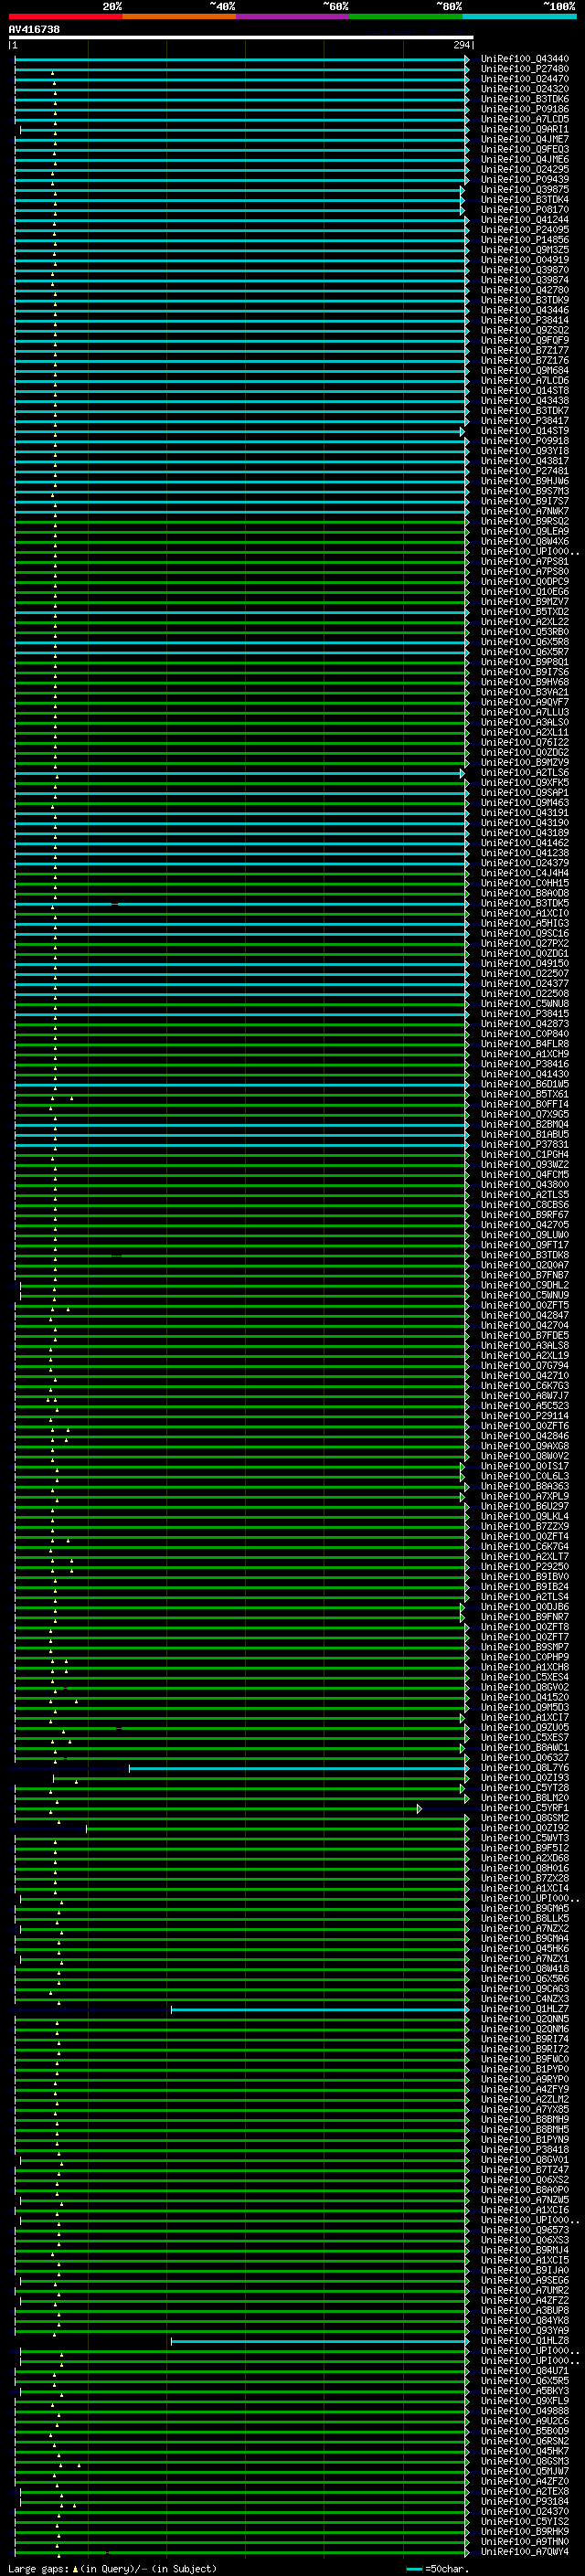Click the red 20% identity color segment
The width and height of the screenshot is (585, 2576).
click(x=65, y=16)
